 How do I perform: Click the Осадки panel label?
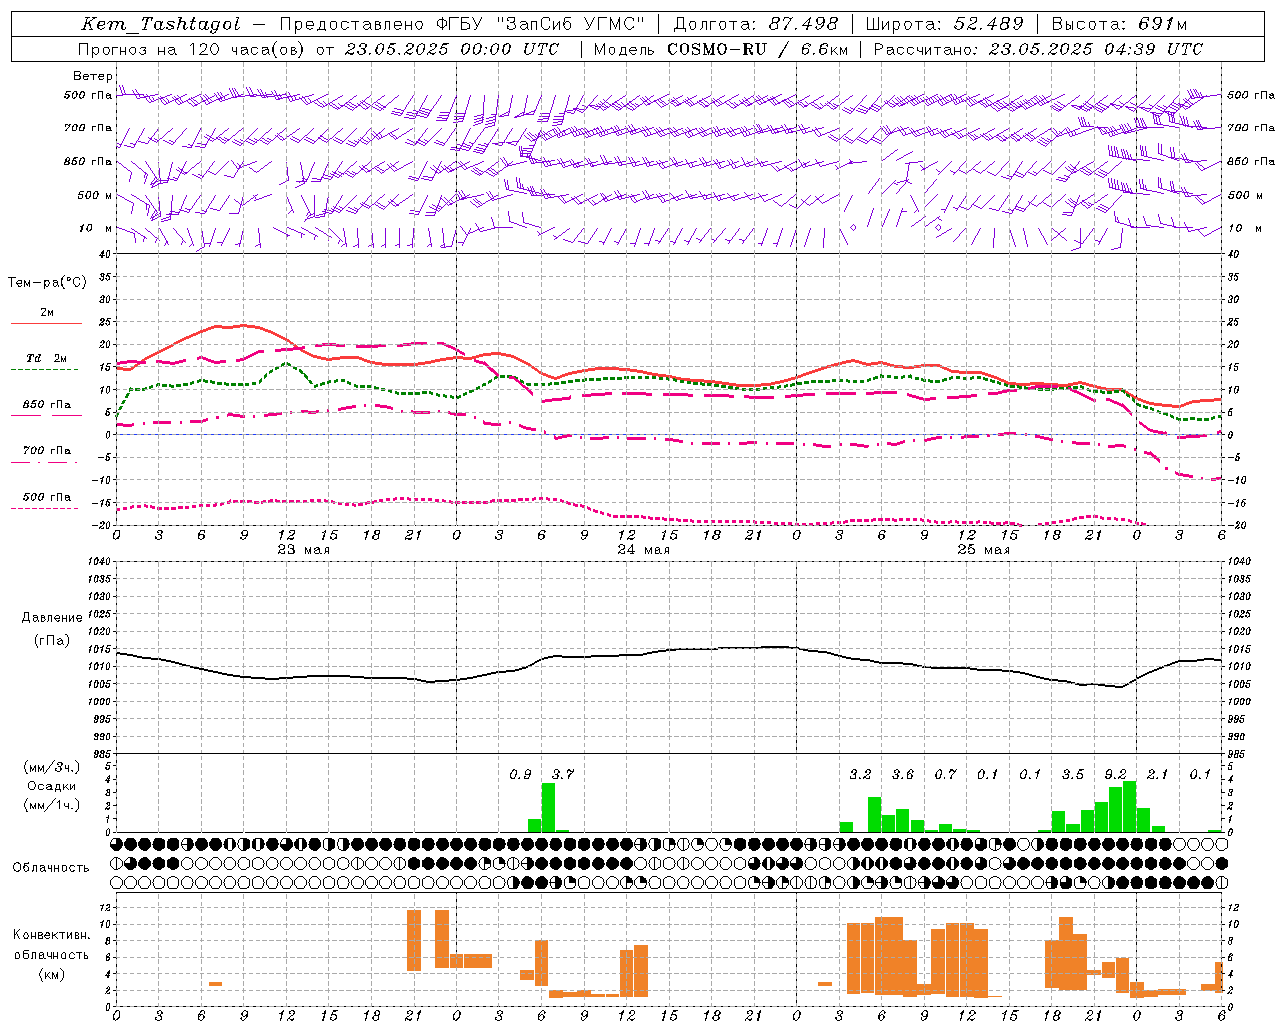[x=51, y=786]
